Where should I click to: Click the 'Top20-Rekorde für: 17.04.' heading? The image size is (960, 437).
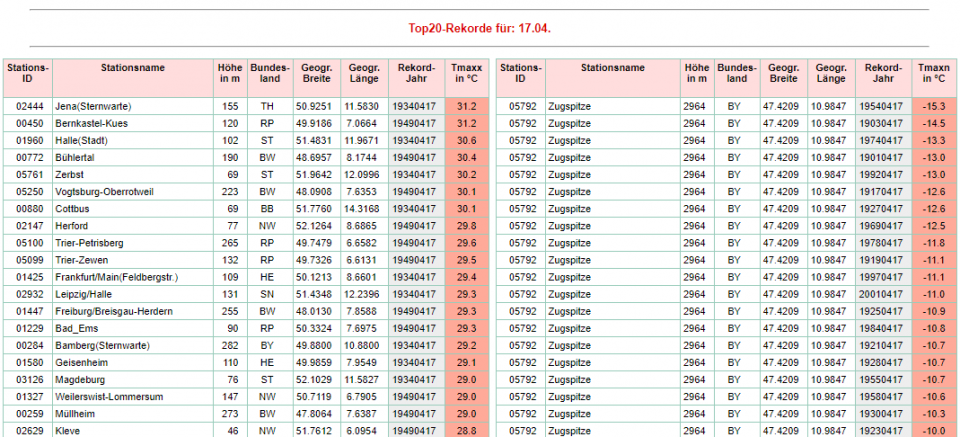479,28
